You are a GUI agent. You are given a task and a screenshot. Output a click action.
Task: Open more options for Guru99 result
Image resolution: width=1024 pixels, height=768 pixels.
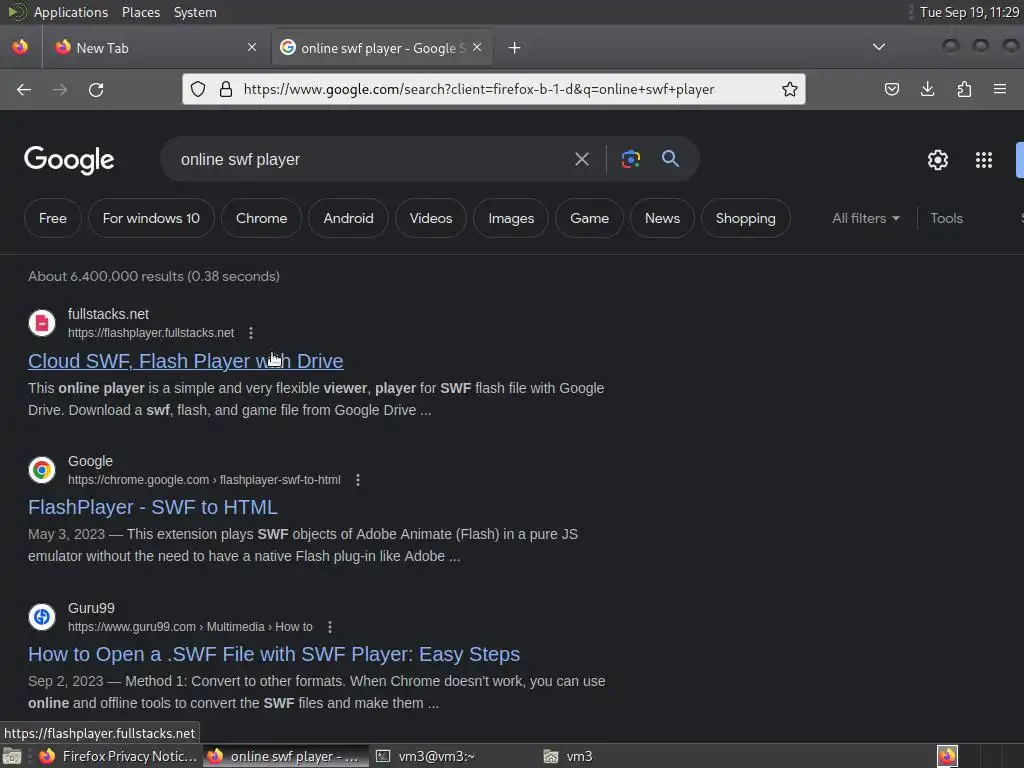coord(330,627)
